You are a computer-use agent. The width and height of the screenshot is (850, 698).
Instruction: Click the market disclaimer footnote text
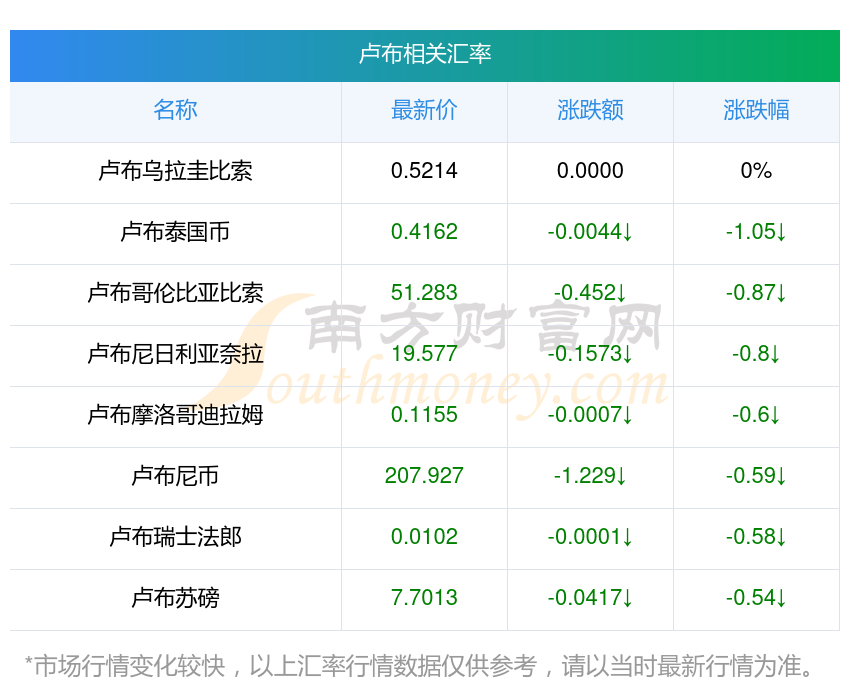point(418,666)
